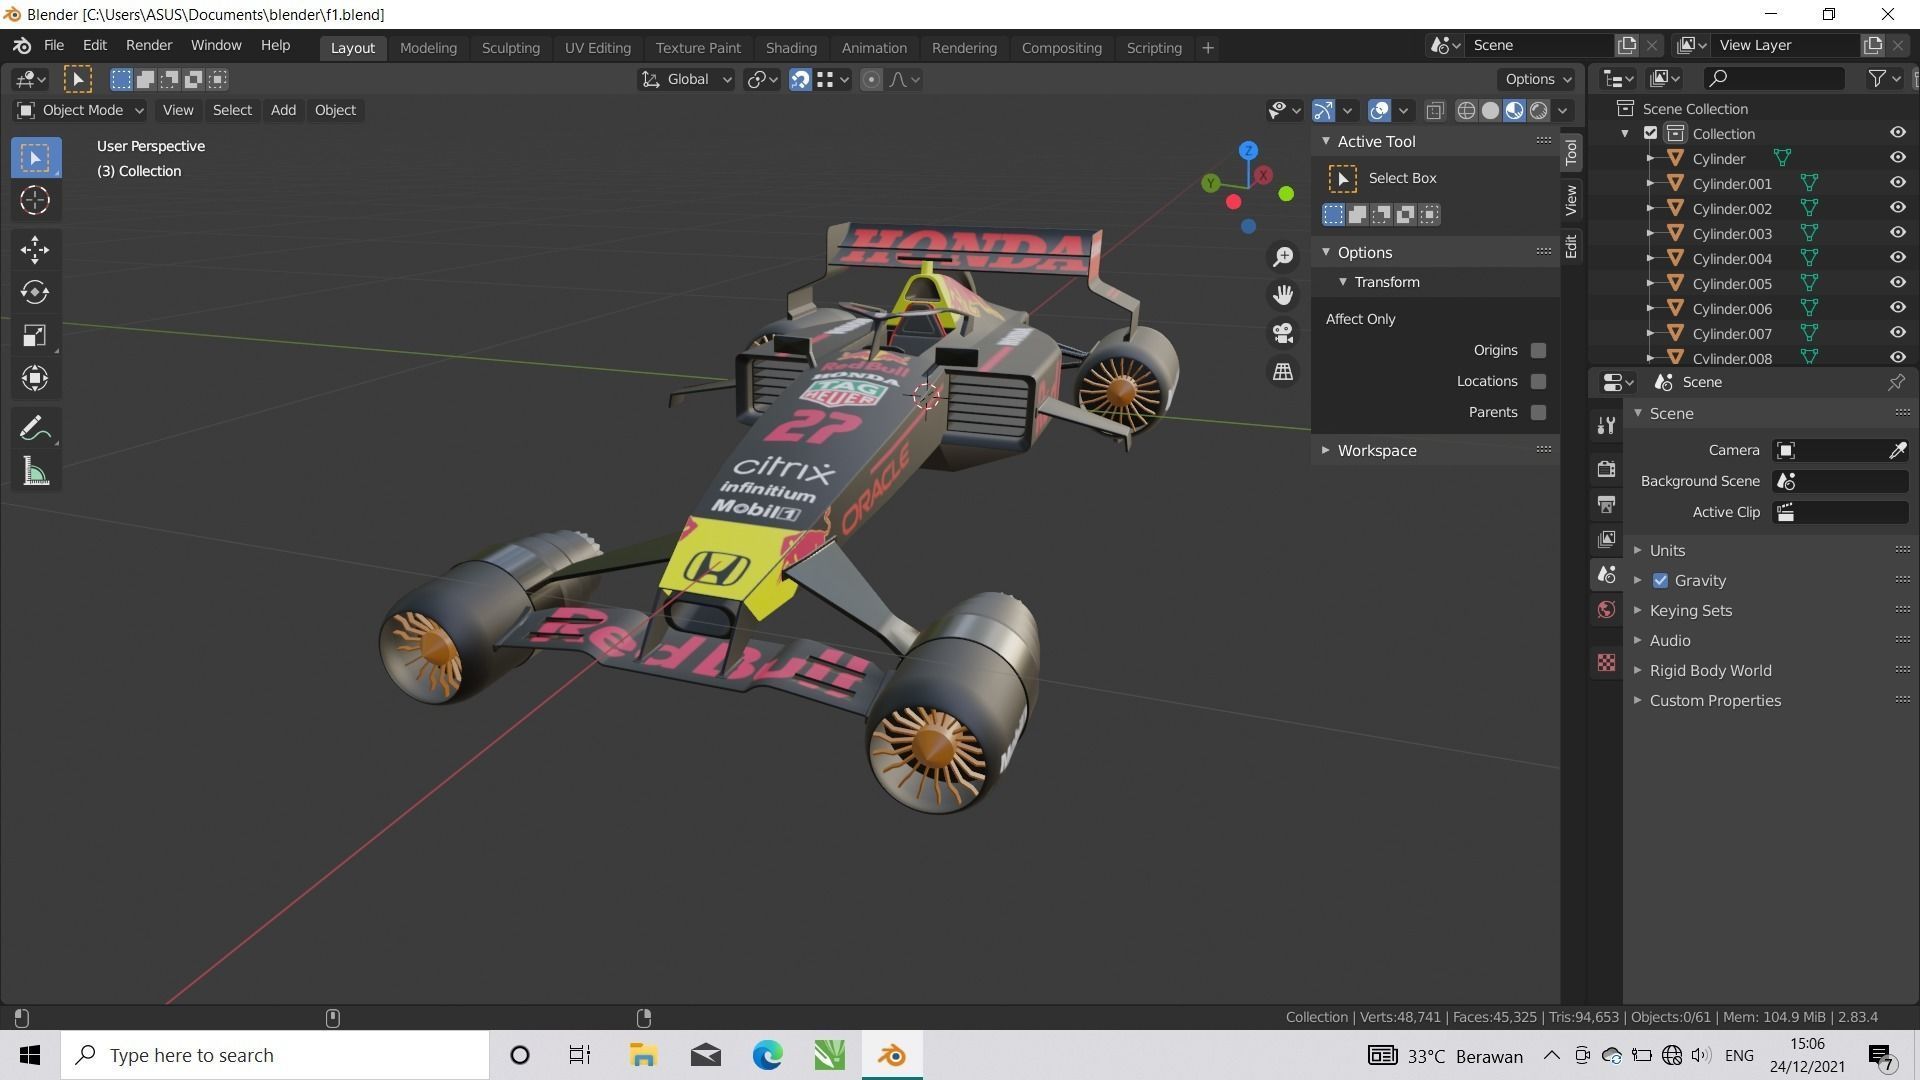This screenshot has width=1920, height=1080.
Task: Click outliner search field
Action: coord(1774,79)
